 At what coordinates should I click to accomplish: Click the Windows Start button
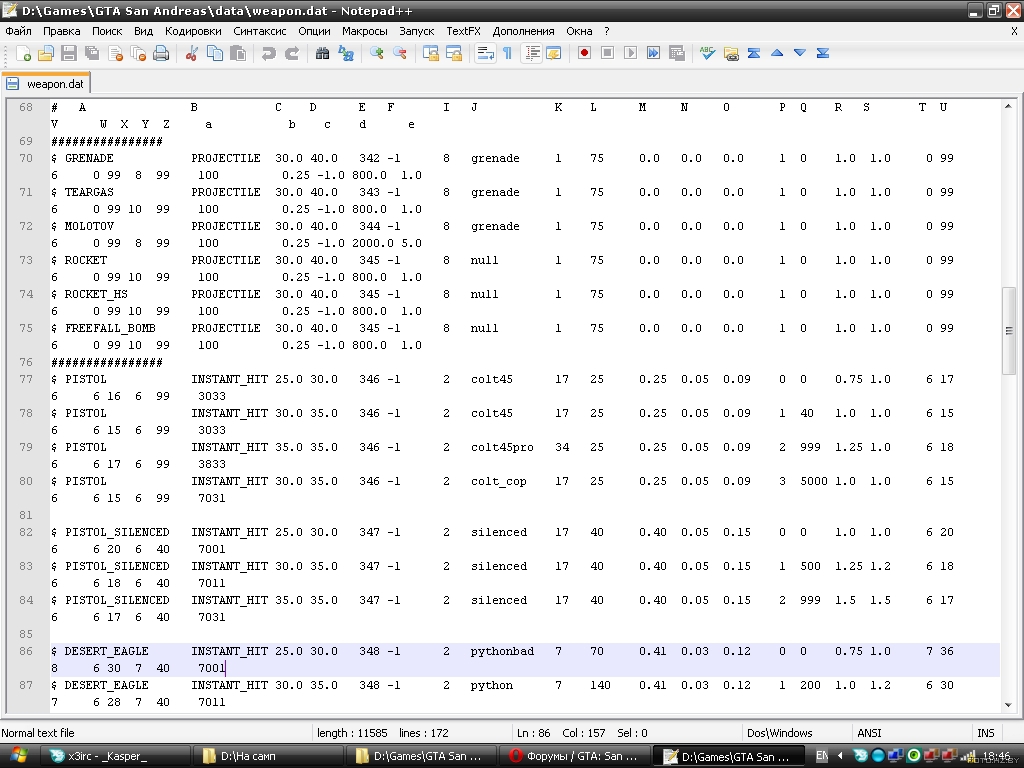(x=16, y=756)
